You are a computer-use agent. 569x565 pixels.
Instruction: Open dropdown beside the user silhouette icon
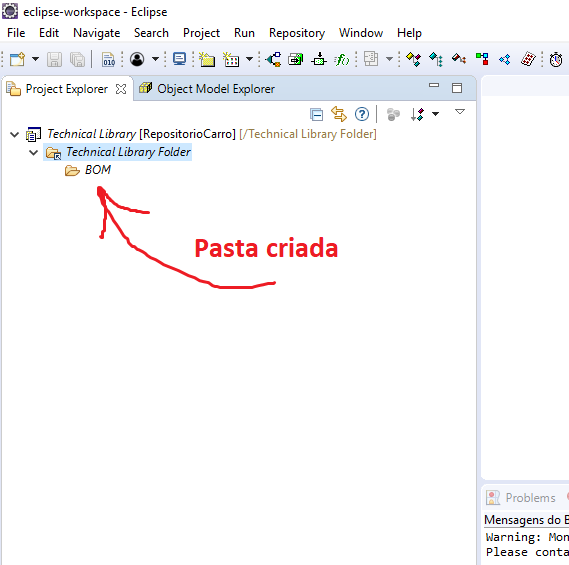(x=155, y=59)
